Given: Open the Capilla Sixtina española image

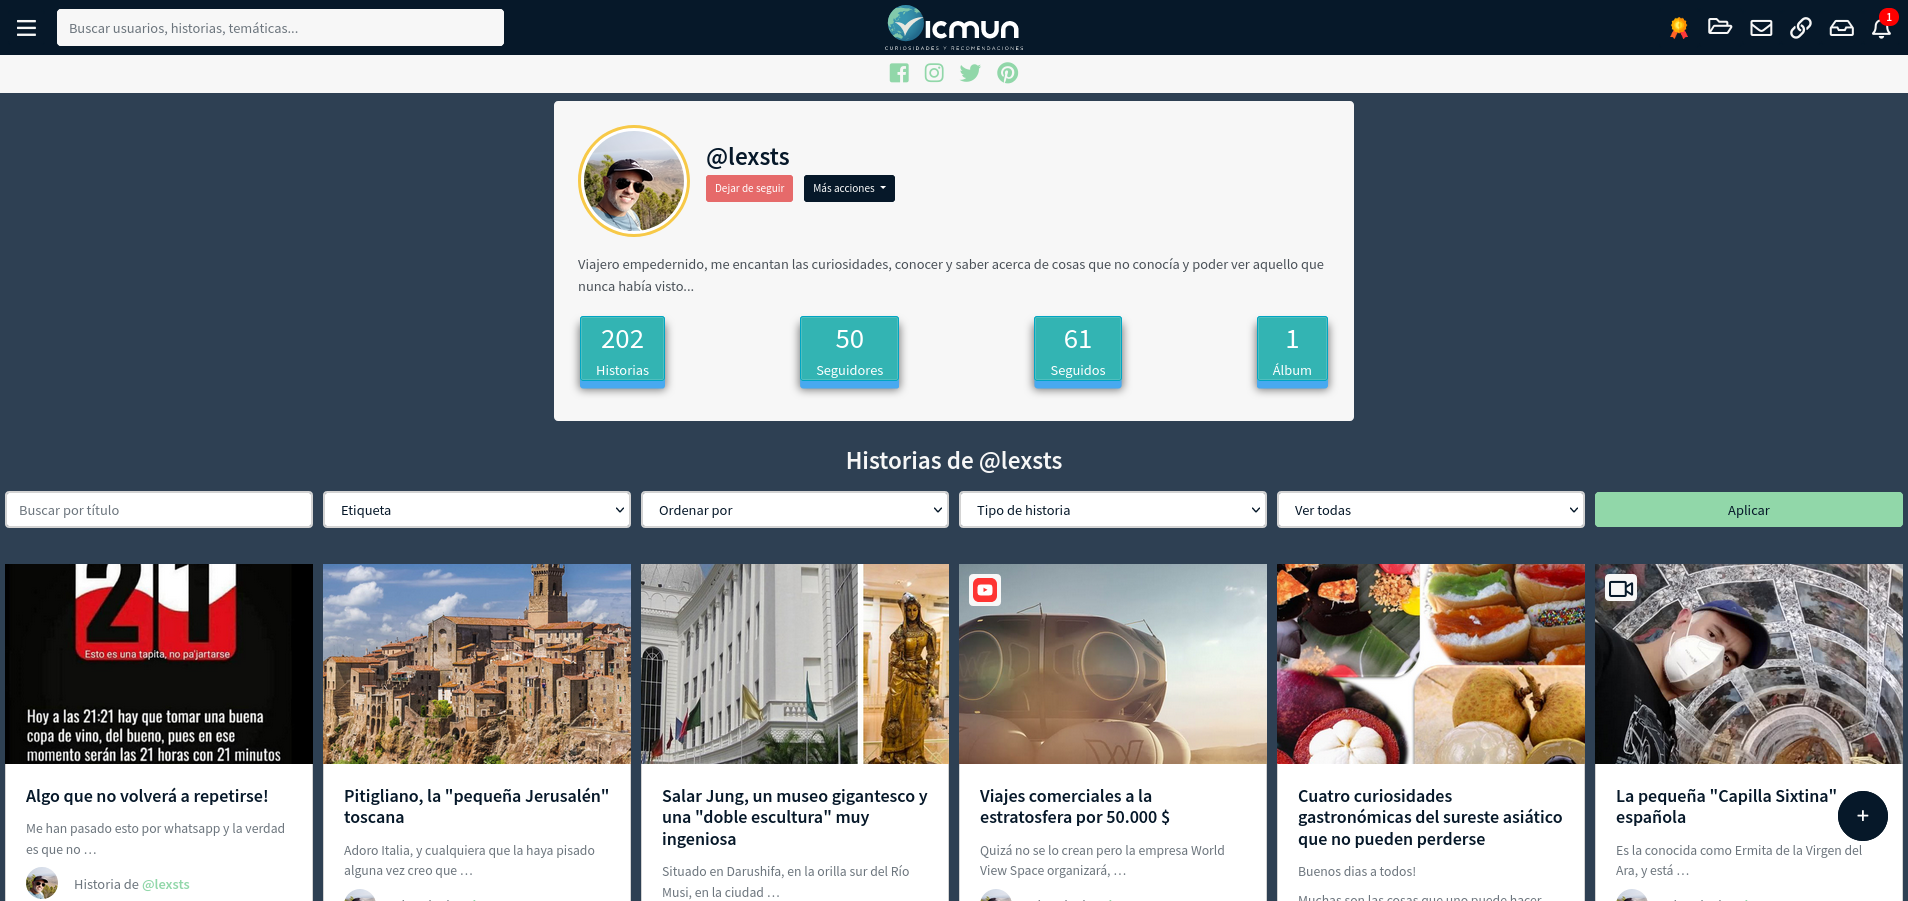Looking at the screenshot, I should click(x=1749, y=664).
